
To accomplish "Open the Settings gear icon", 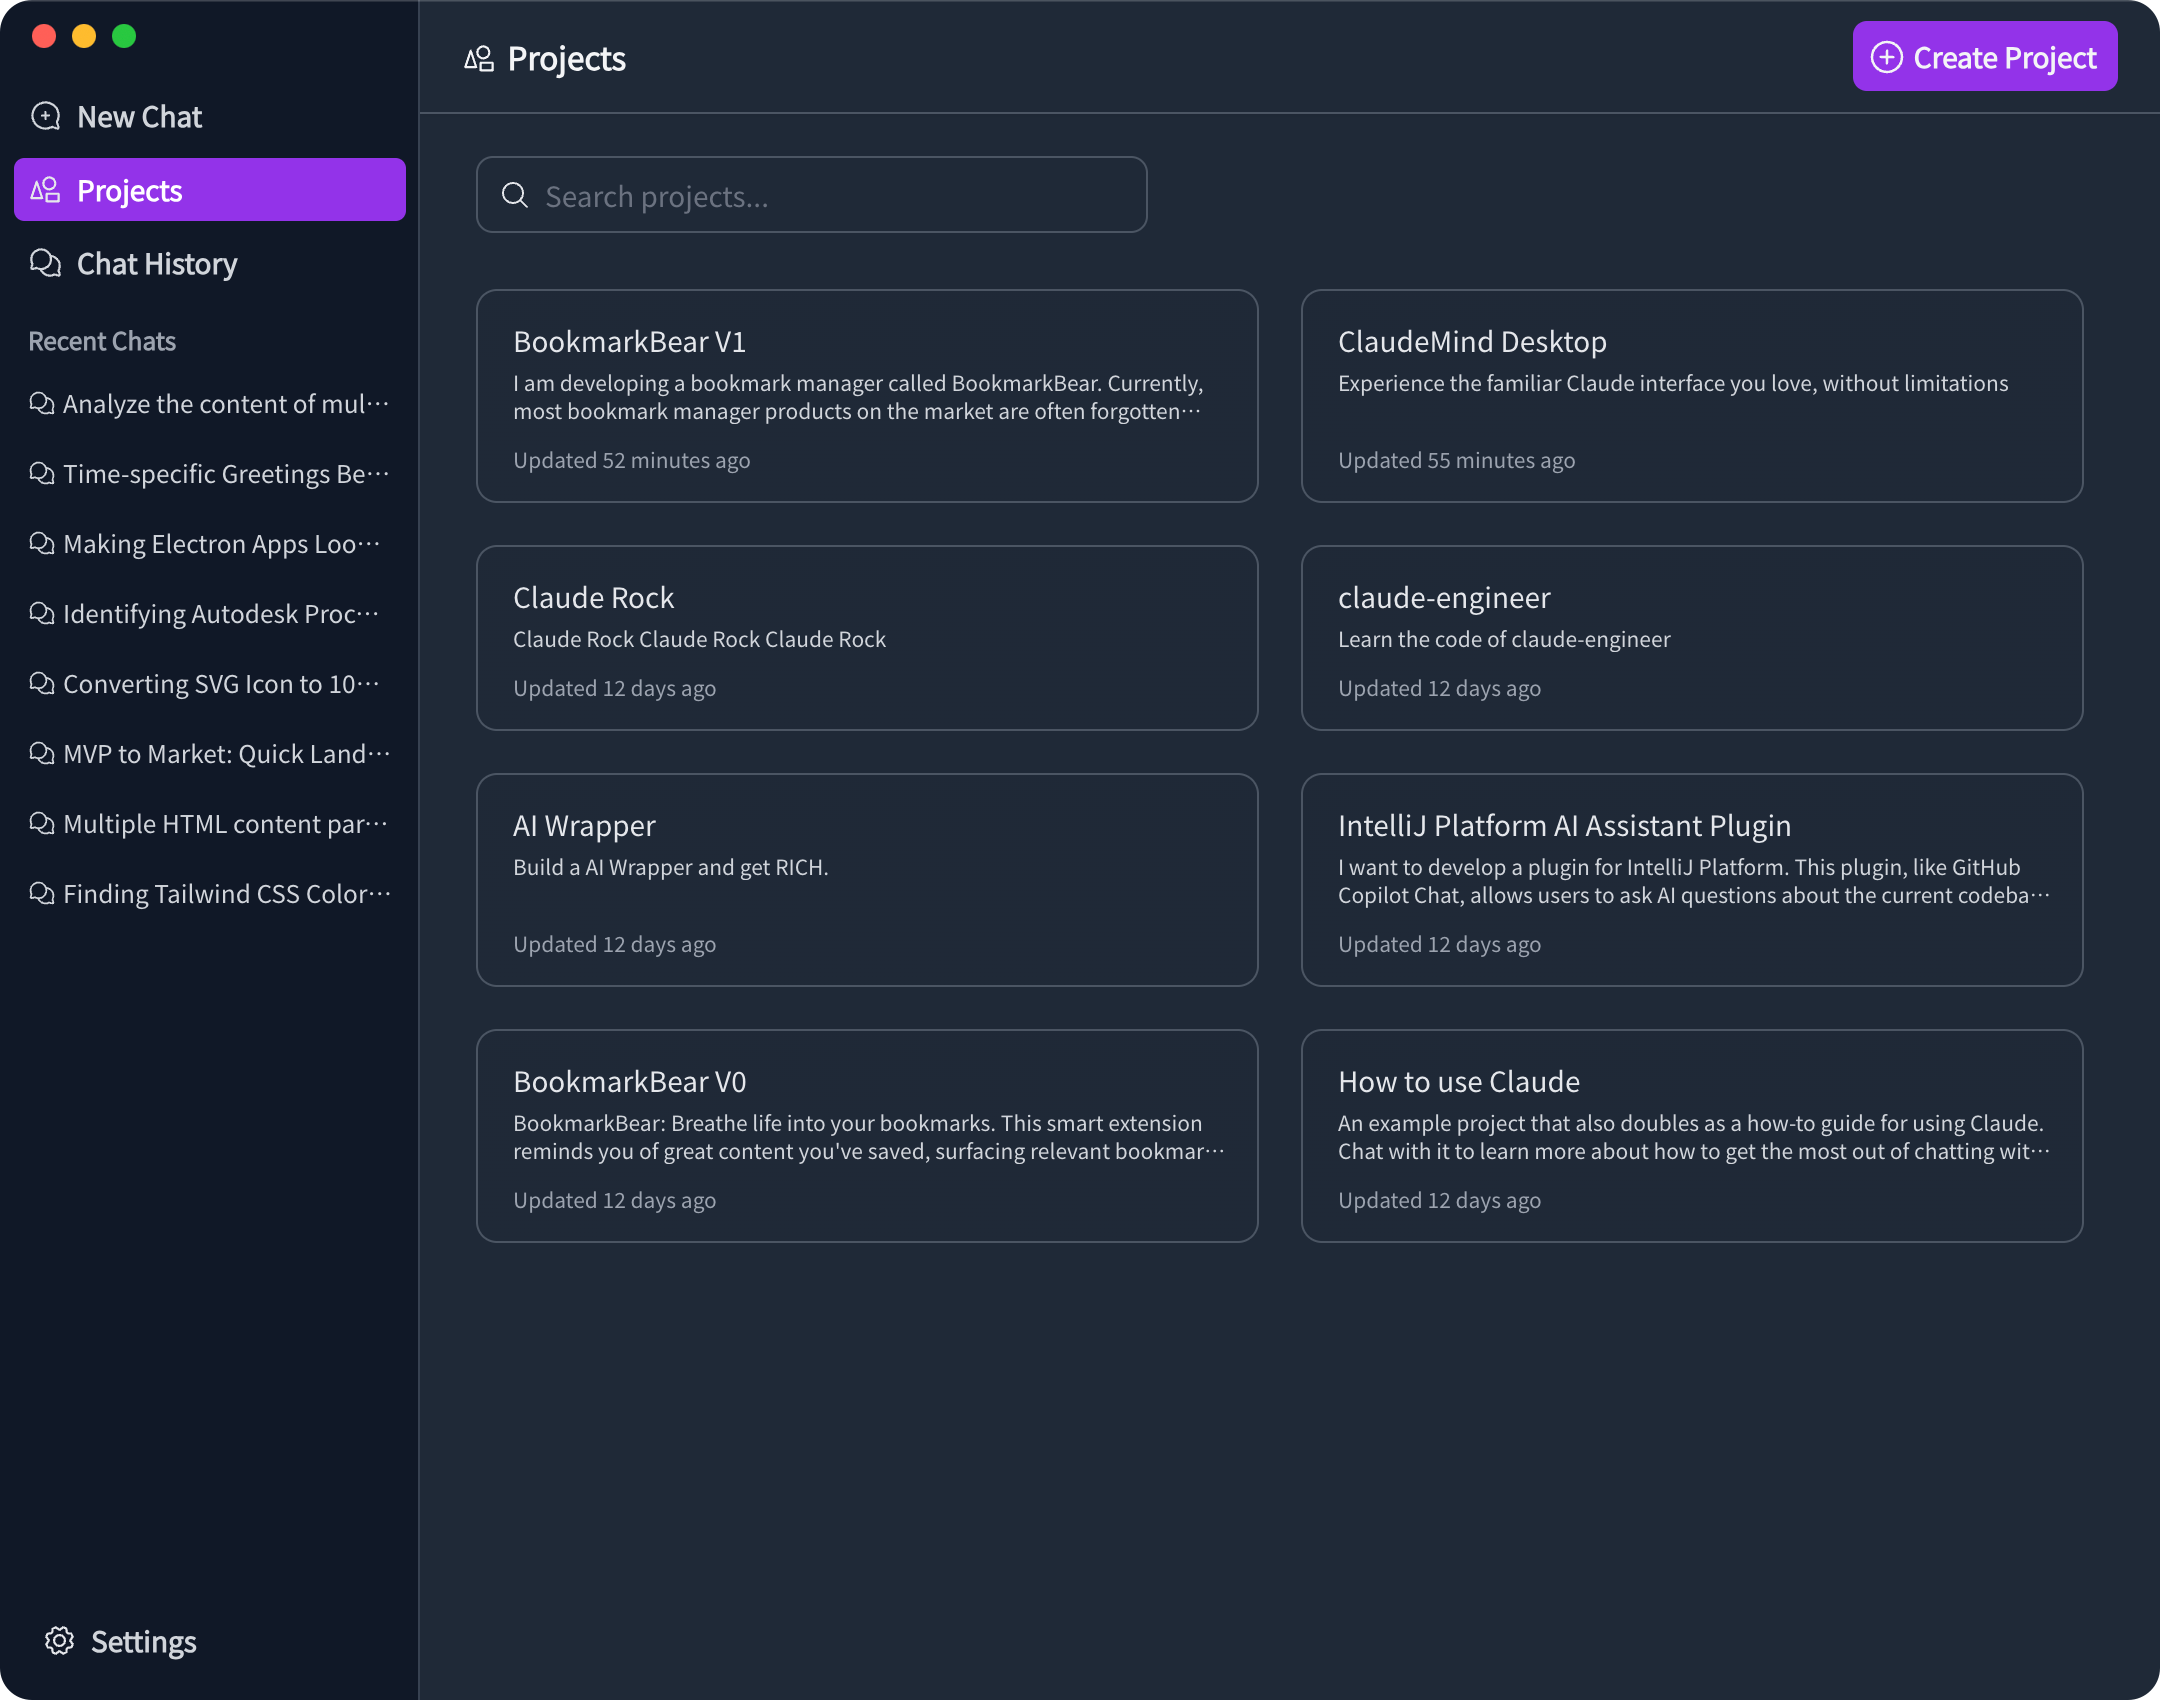I will (60, 1641).
